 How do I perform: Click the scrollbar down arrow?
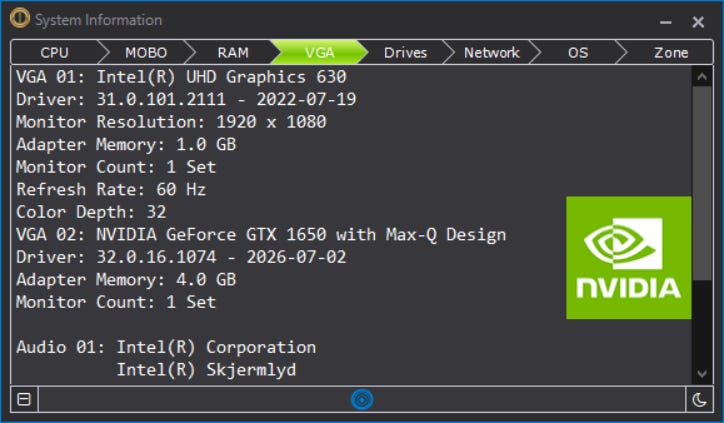pos(702,374)
